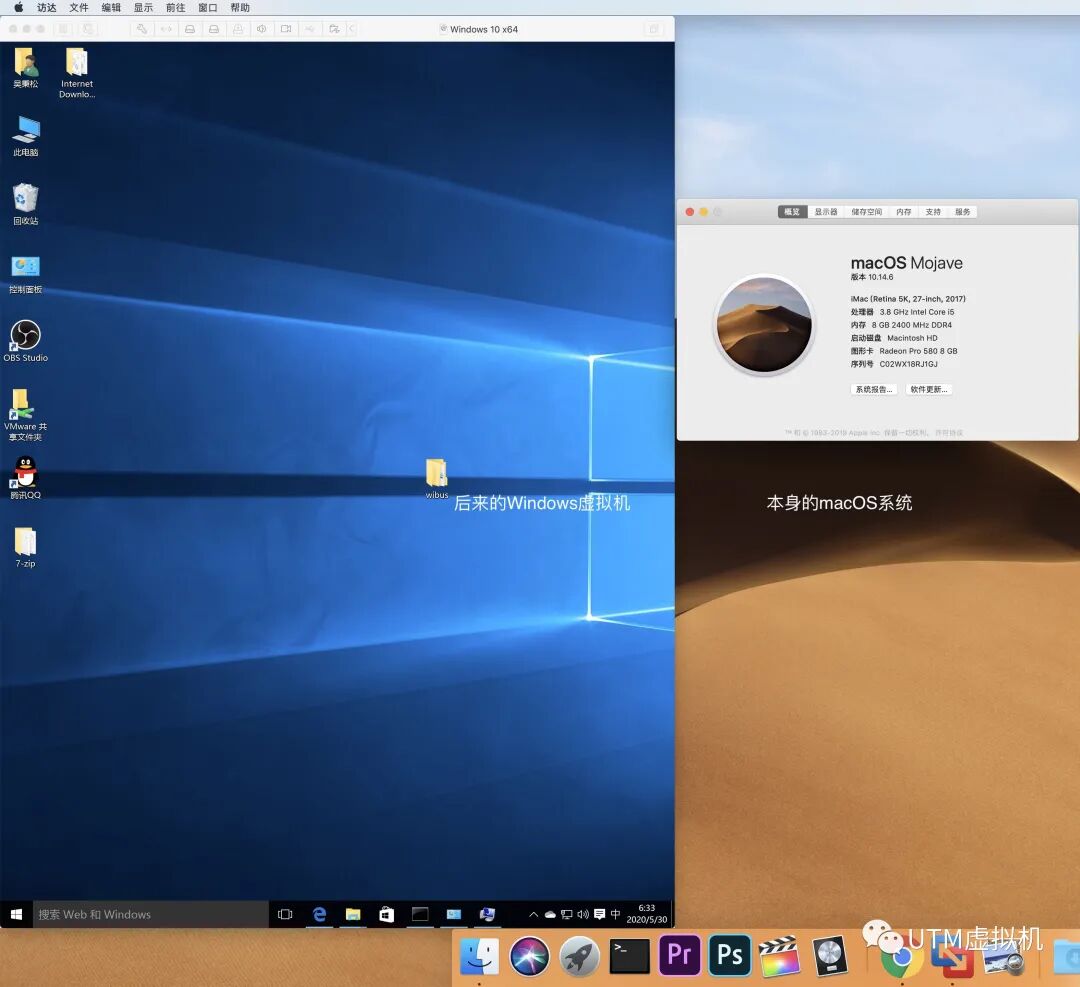Click the Radeon Pro 580 8 GB text

coord(918,351)
